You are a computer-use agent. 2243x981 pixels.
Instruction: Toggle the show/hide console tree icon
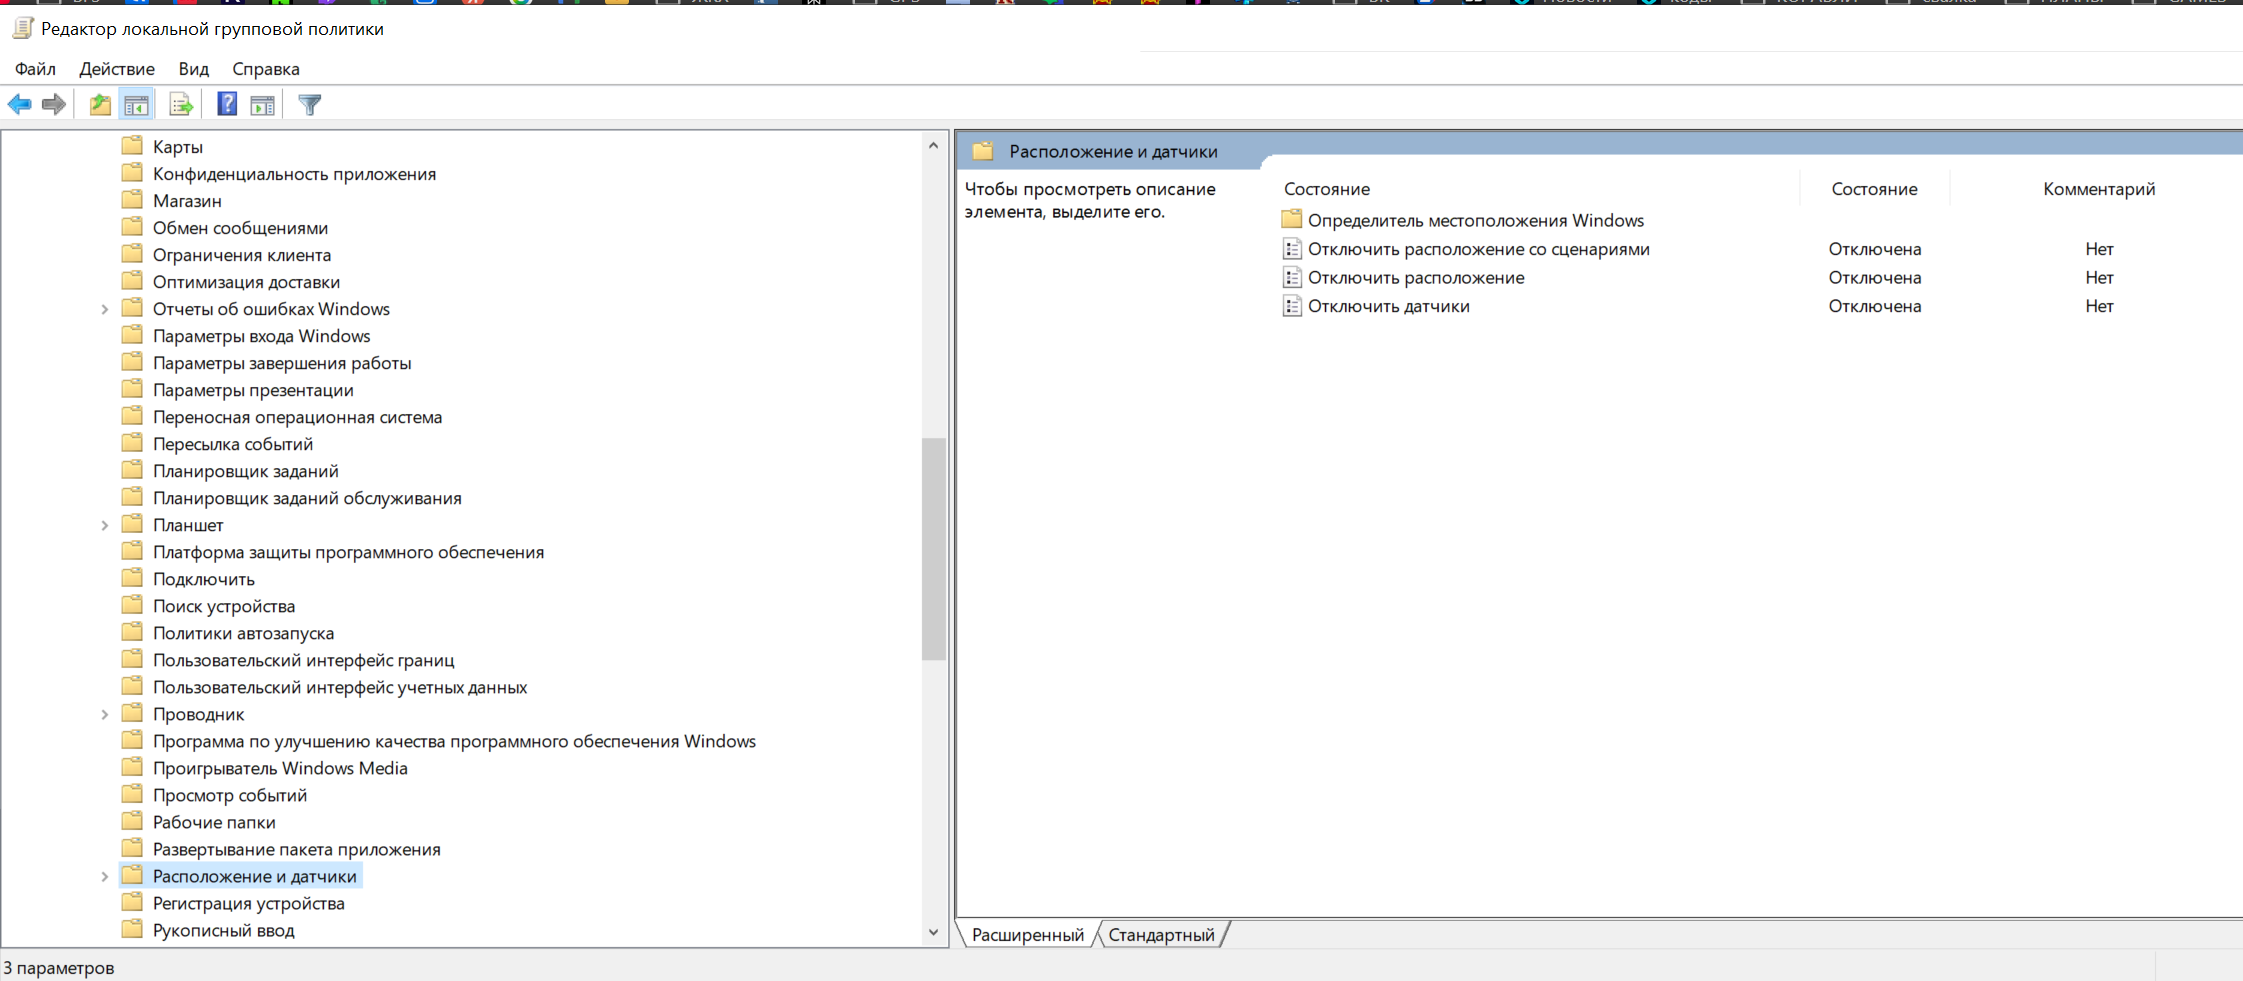[x=137, y=104]
